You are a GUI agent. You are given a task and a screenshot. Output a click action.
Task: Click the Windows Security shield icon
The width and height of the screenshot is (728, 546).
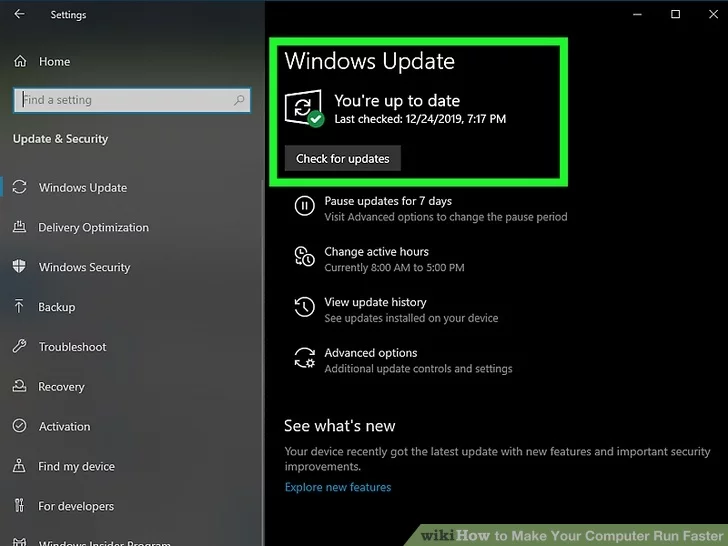click(x=19, y=266)
